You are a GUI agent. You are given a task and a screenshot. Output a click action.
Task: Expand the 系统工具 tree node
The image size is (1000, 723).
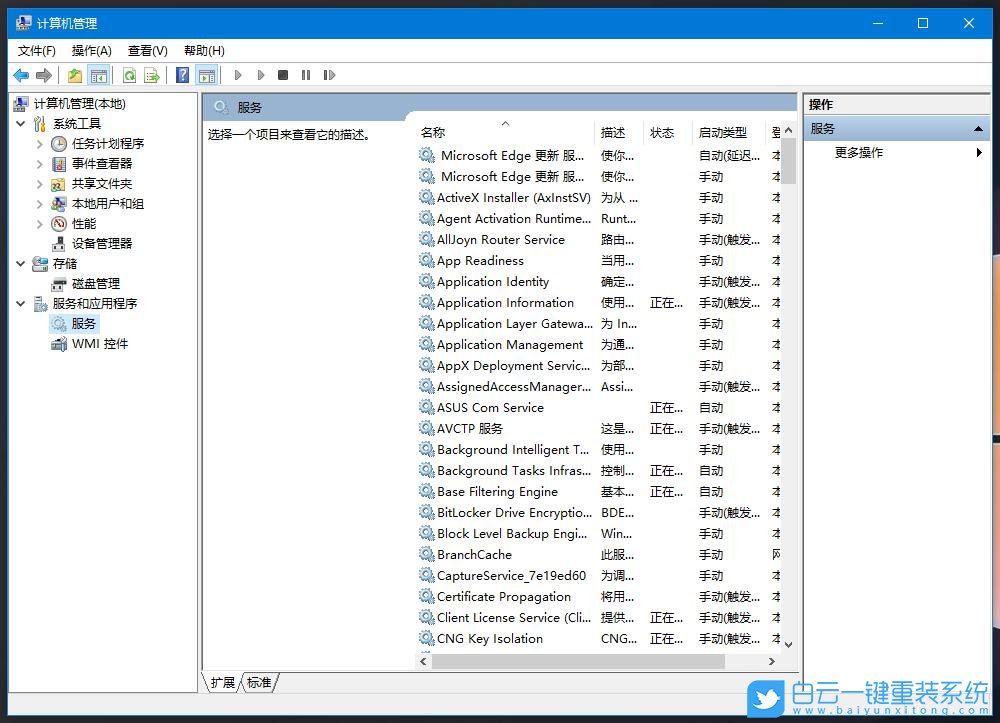(x=22, y=123)
